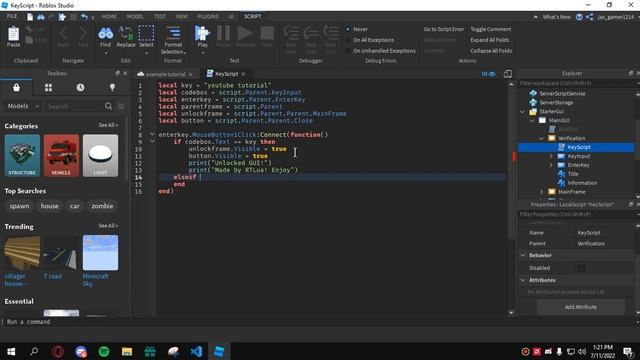640x360 pixels.
Task: Click the Undo arrow in quick access bar
Action: (84, 17)
